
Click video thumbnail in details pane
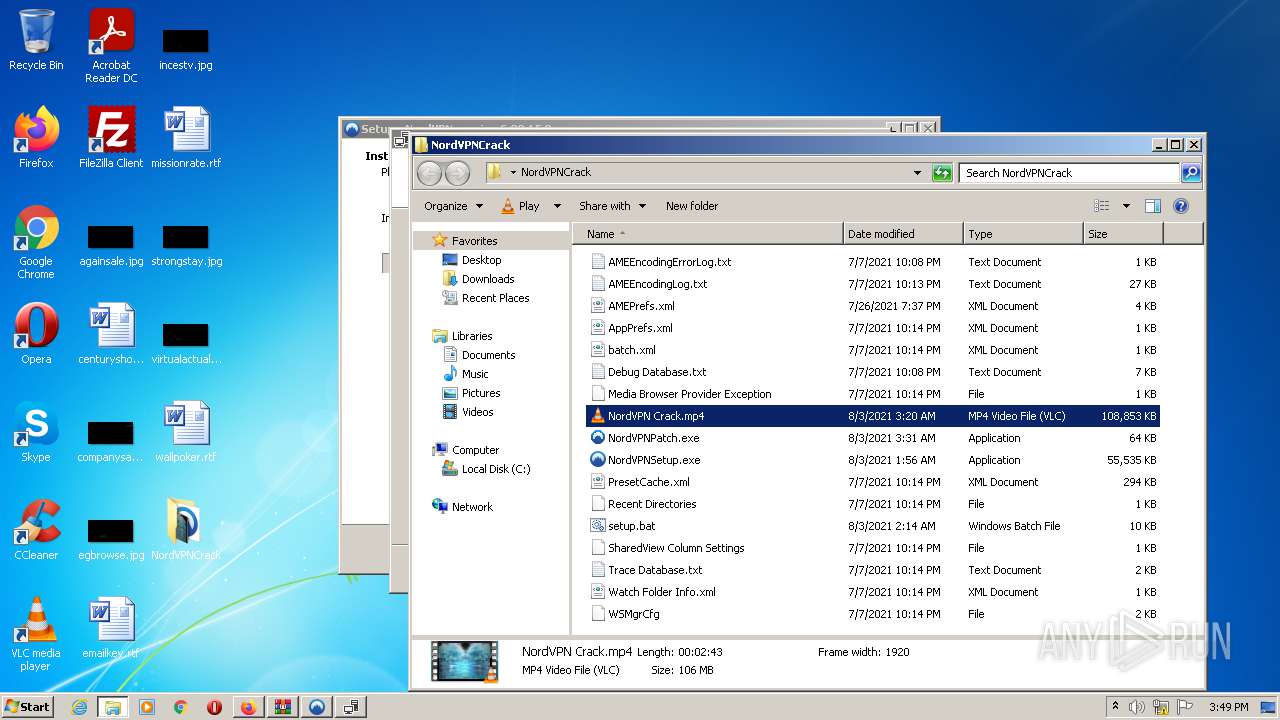(464, 661)
